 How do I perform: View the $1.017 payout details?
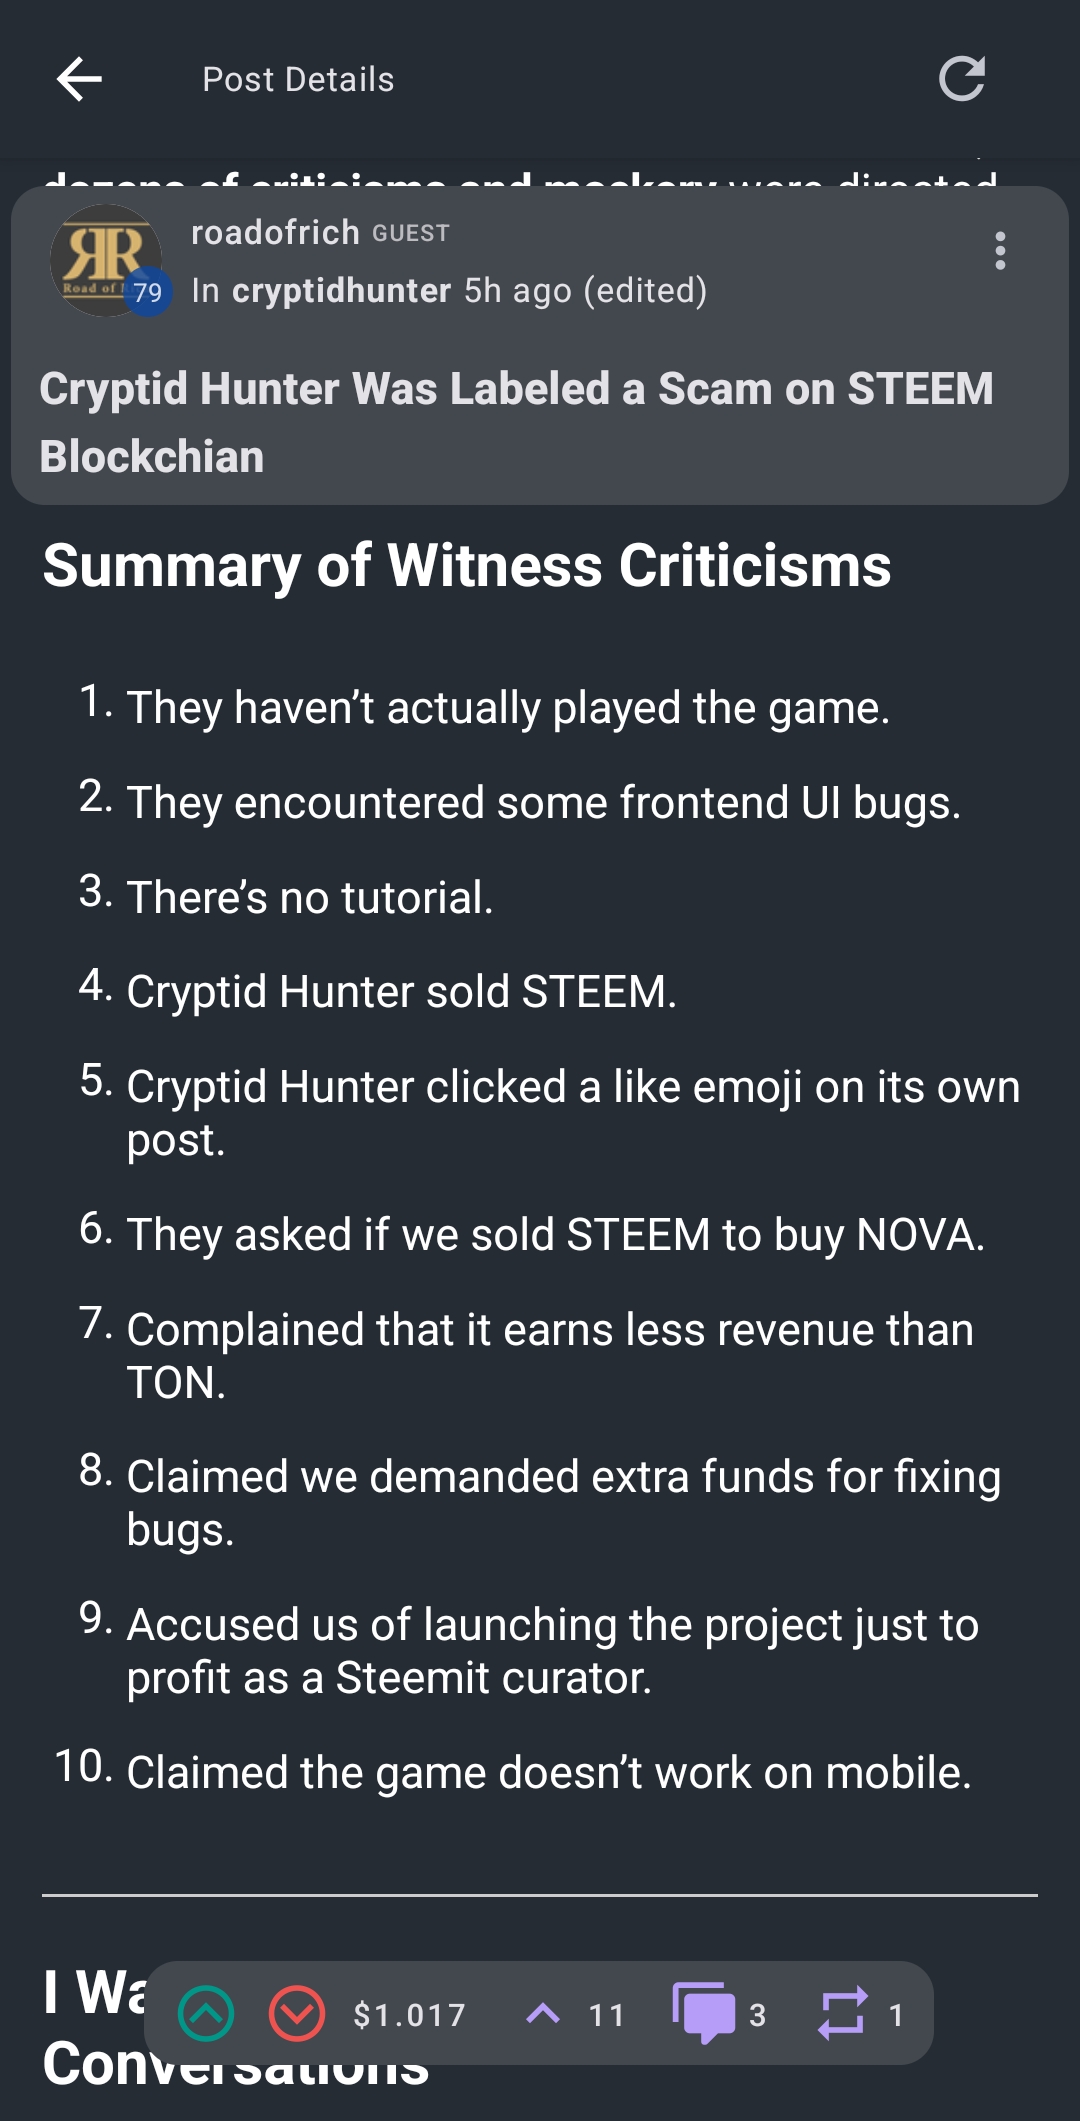point(410,2015)
